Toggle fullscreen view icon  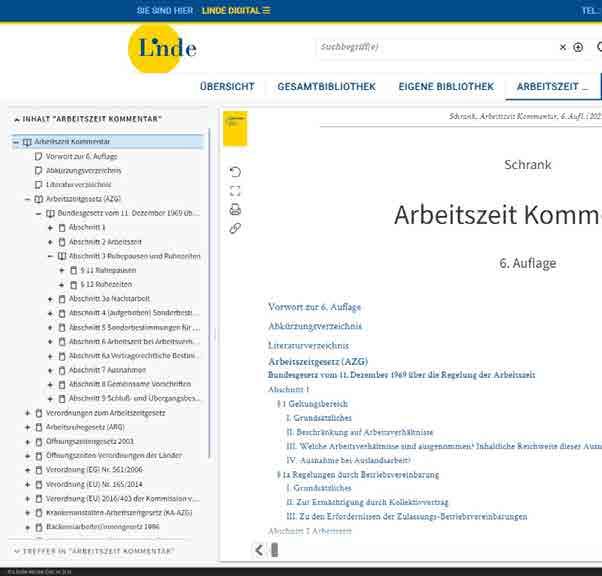coord(235,191)
